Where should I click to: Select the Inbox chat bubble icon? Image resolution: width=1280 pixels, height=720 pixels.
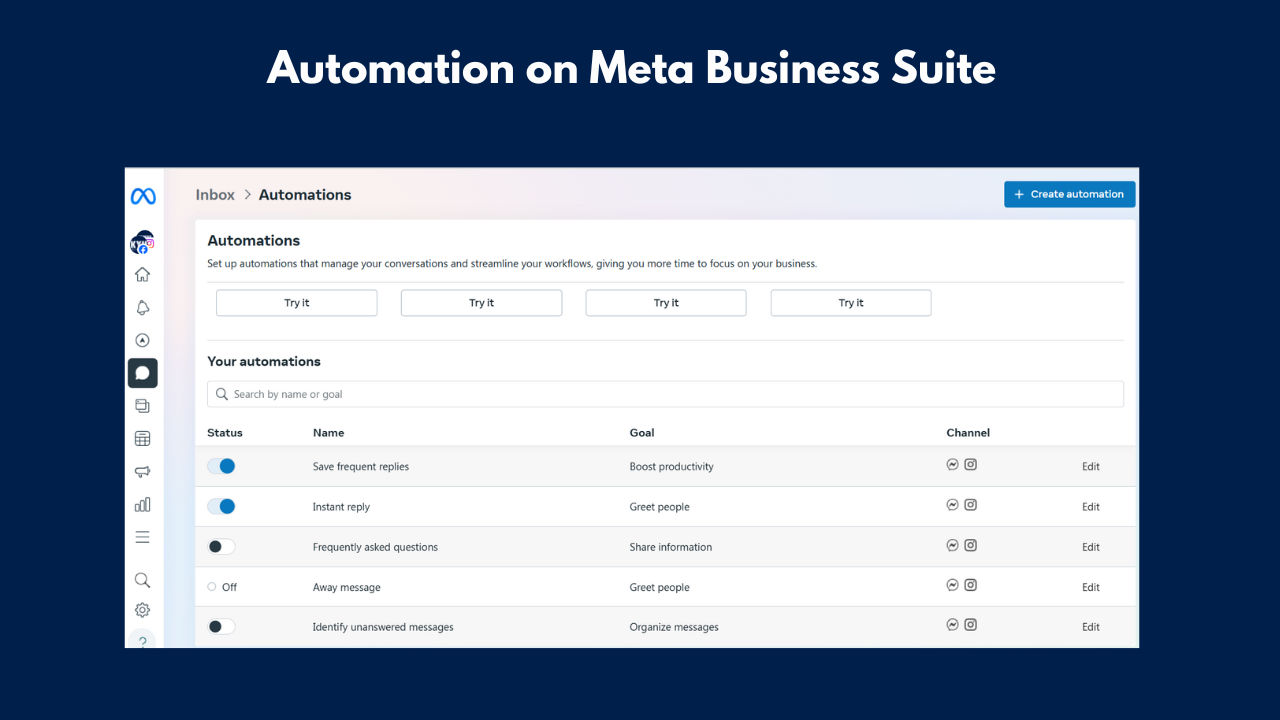143,373
